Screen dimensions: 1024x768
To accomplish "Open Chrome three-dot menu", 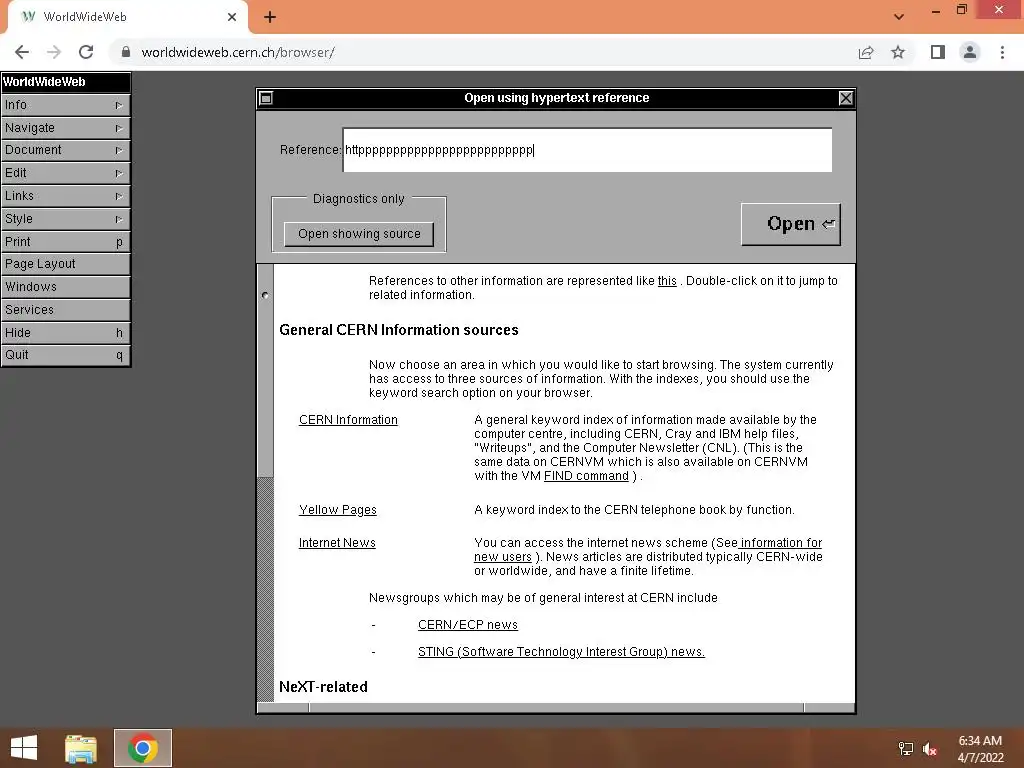I will 1002,52.
